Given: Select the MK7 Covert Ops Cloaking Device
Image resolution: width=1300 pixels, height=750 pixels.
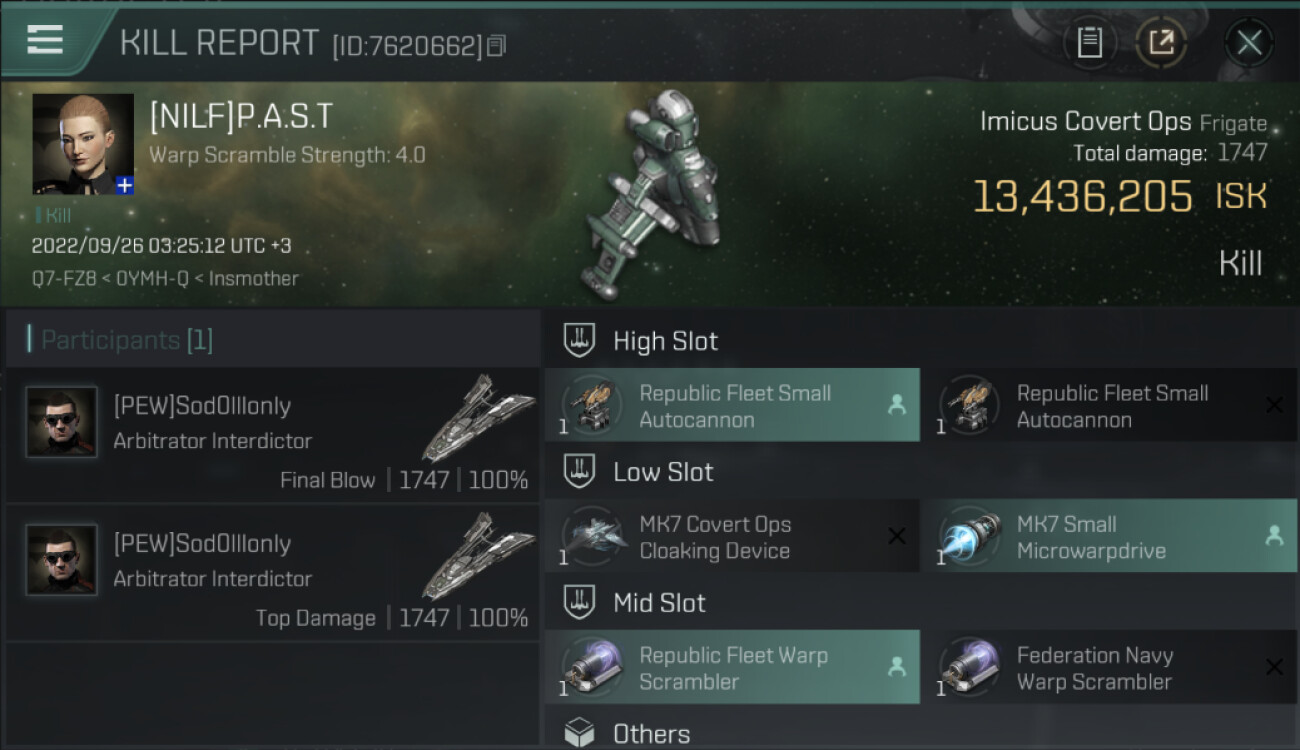Looking at the screenshot, I should point(732,537).
